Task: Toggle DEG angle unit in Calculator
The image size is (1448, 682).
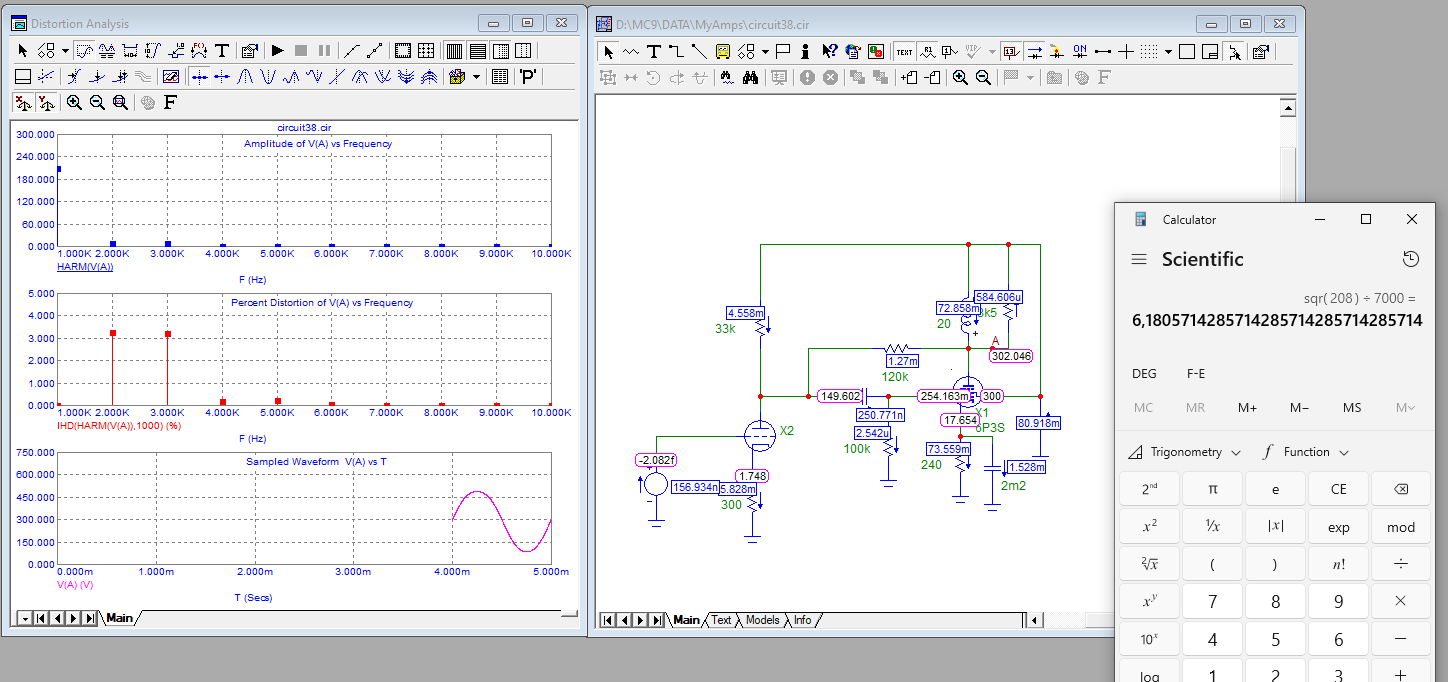Action: coord(1144,374)
